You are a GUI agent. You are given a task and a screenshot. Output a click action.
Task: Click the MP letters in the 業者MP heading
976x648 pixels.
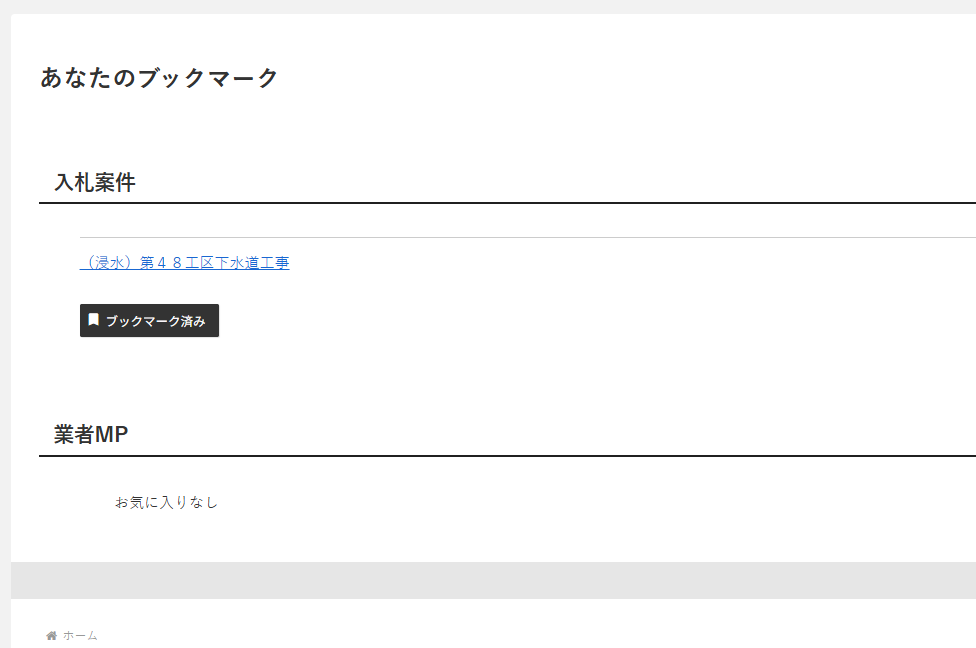click(111, 435)
